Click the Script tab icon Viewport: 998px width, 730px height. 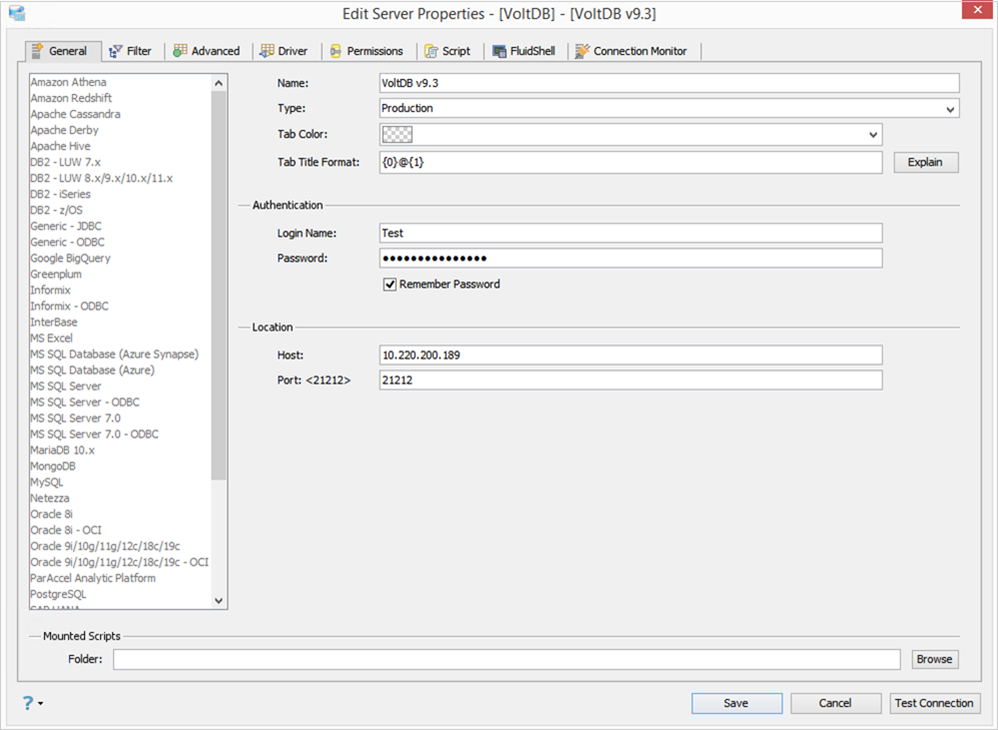pyautogui.click(x=431, y=52)
